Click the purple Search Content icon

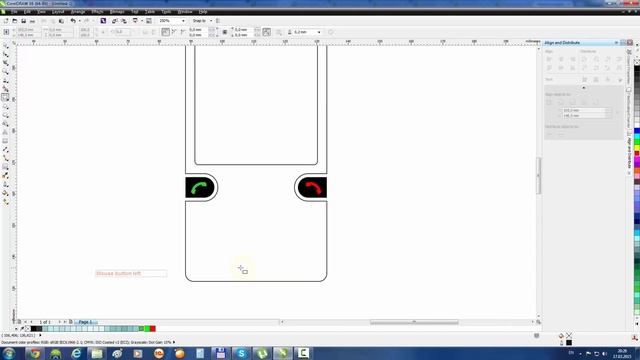(x=103, y=21)
